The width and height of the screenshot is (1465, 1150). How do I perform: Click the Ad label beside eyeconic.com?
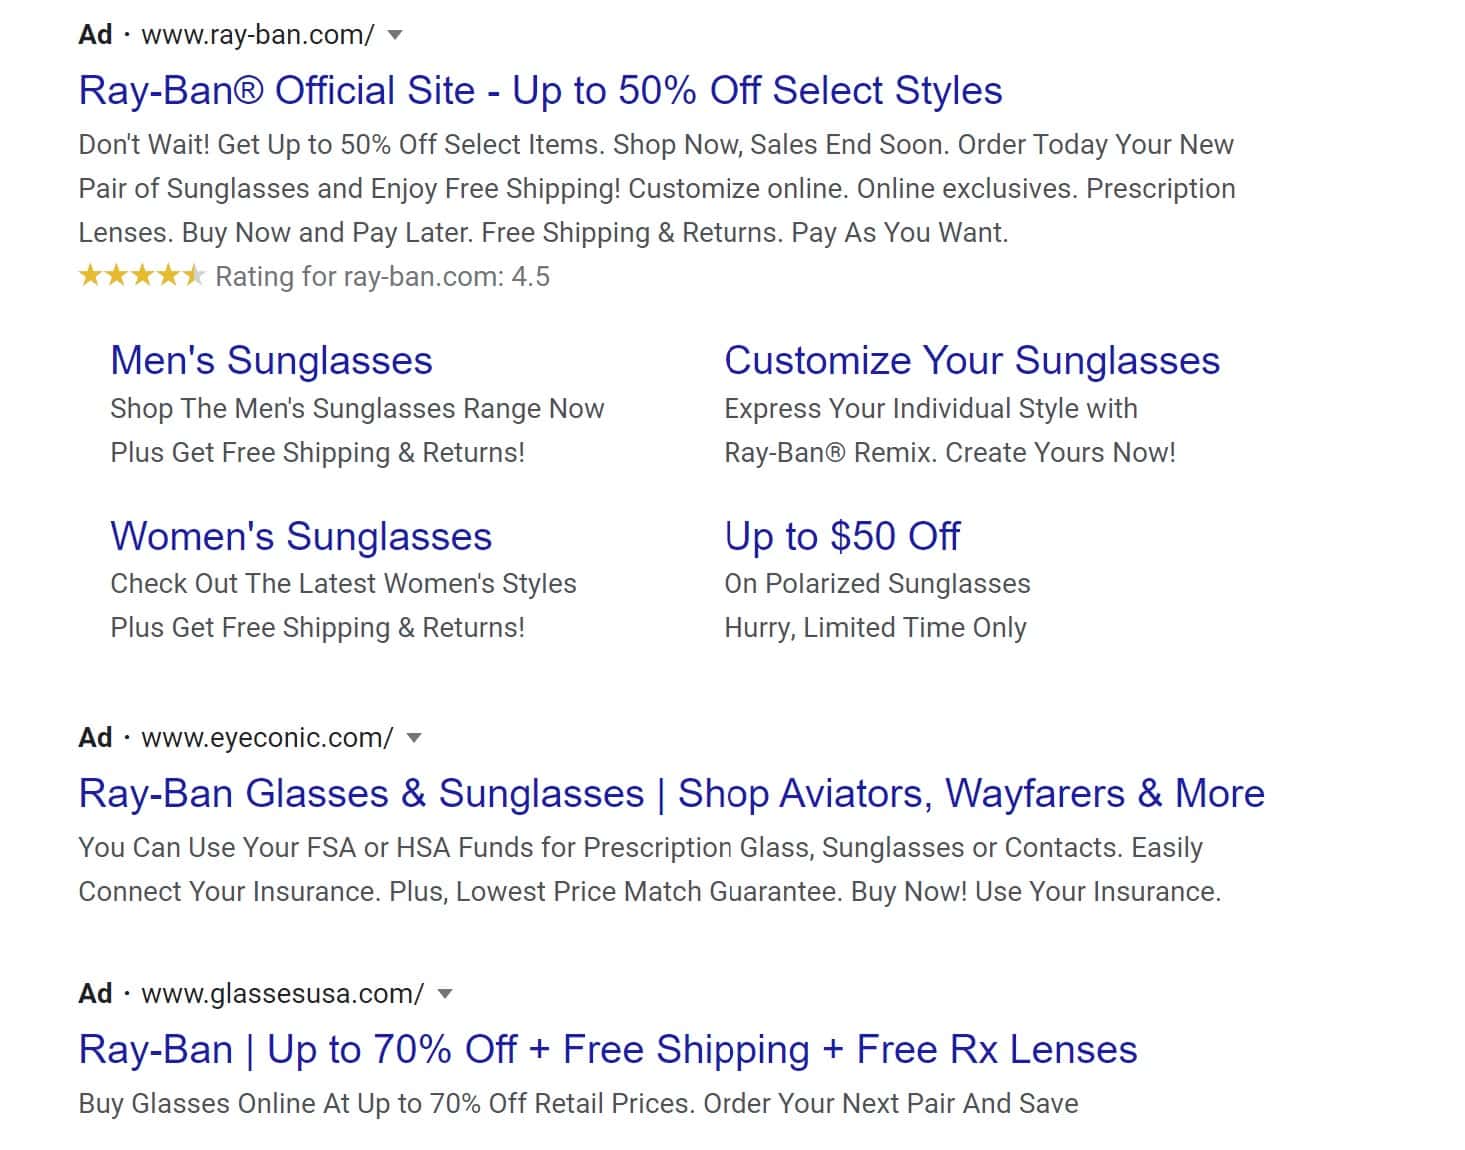click(x=95, y=738)
